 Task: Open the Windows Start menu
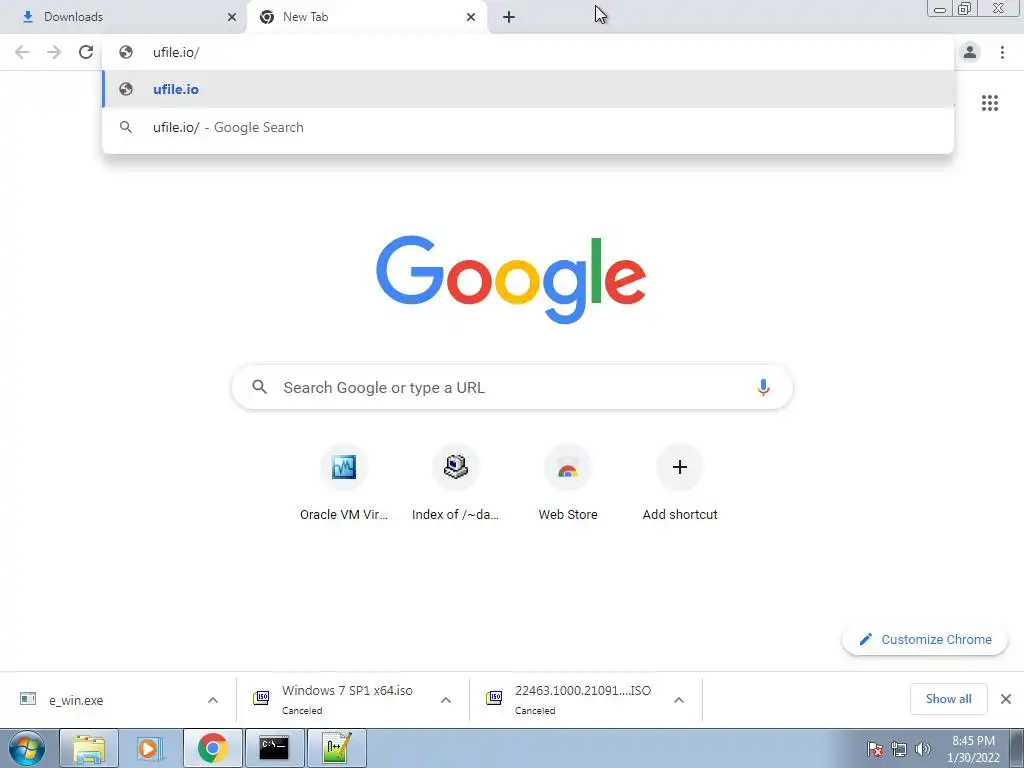point(27,748)
